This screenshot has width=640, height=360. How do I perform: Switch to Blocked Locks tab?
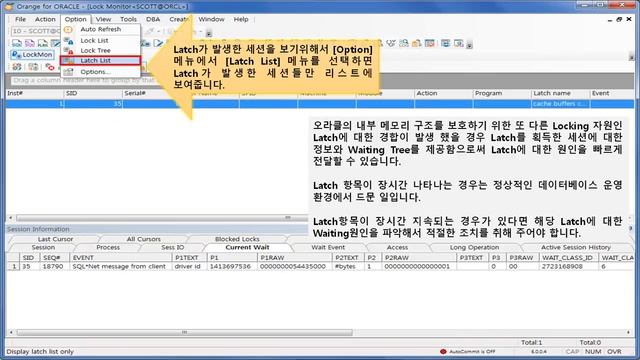click(x=237, y=239)
